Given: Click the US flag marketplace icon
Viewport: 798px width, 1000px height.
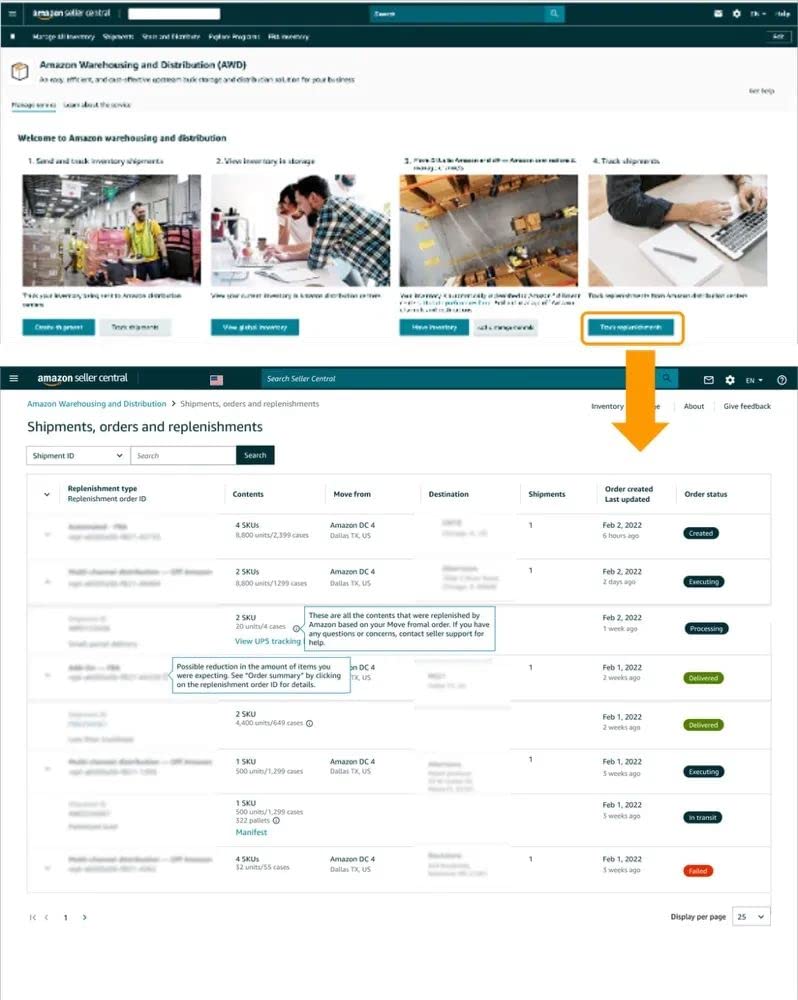Looking at the screenshot, I should point(216,379).
